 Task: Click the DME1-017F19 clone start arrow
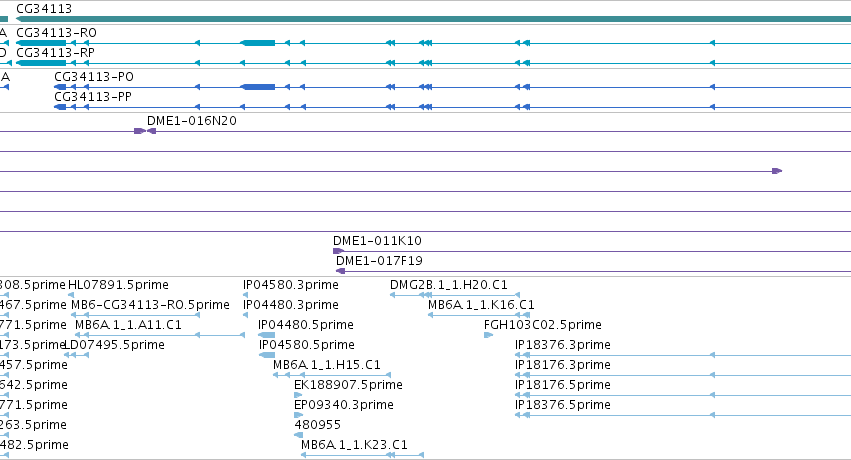pos(341,271)
